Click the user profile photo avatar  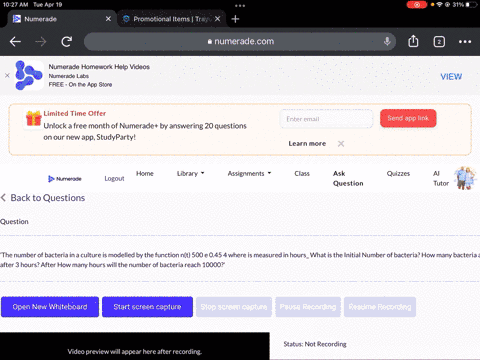(x=466, y=178)
